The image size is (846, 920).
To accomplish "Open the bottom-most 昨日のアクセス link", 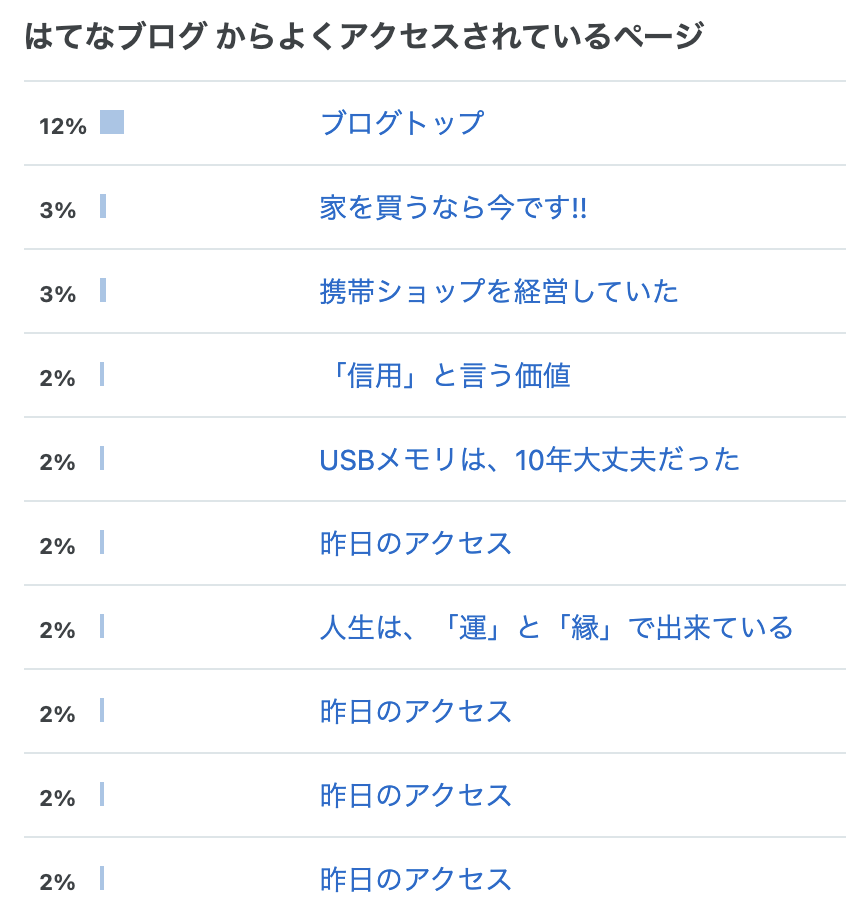I will pyautogui.click(x=415, y=879).
